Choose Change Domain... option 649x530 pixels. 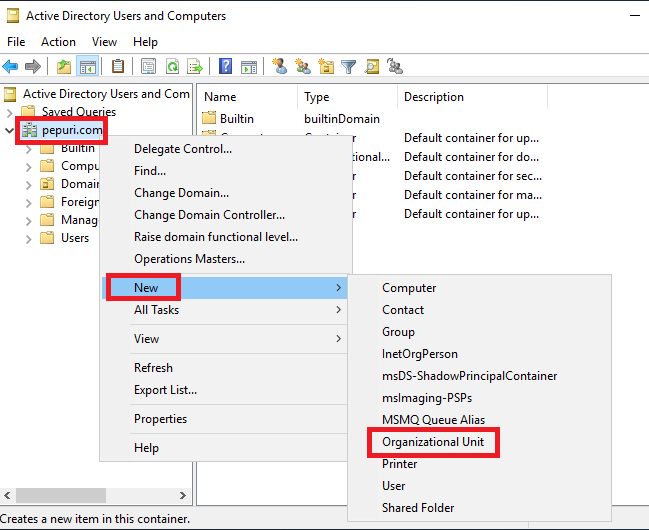pos(225,193)
